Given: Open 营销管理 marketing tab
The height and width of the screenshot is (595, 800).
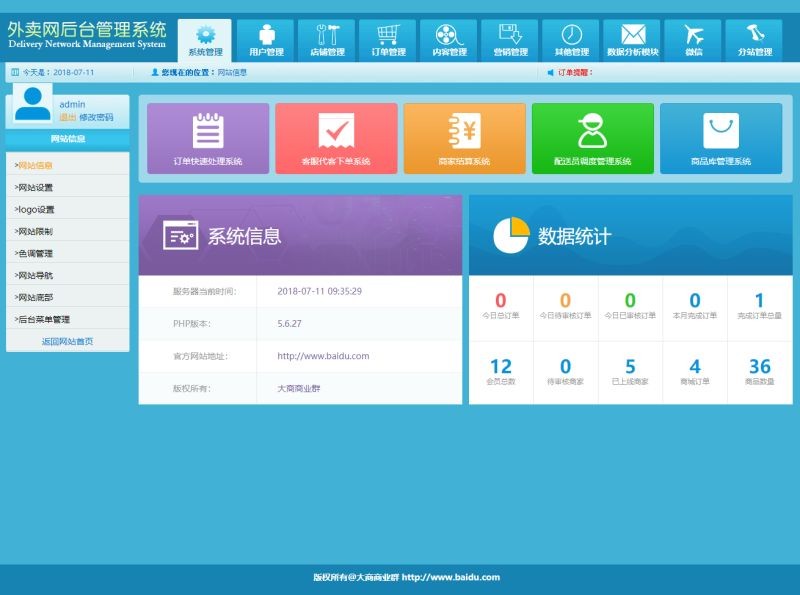Looking at the screenshot, I should 510,40.
